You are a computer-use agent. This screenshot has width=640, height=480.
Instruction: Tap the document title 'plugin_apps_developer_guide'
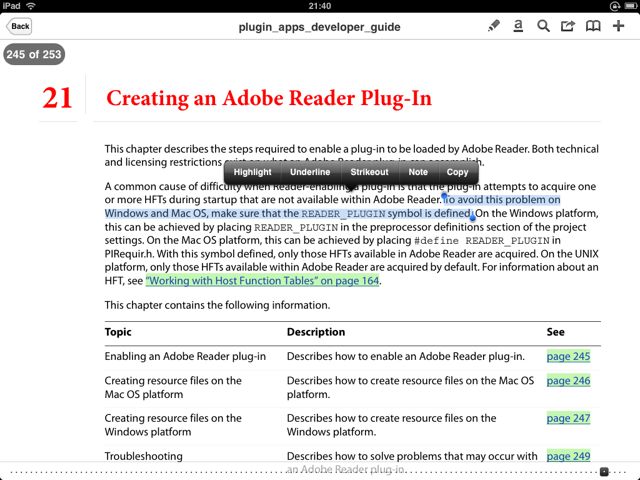click(319, 27)
